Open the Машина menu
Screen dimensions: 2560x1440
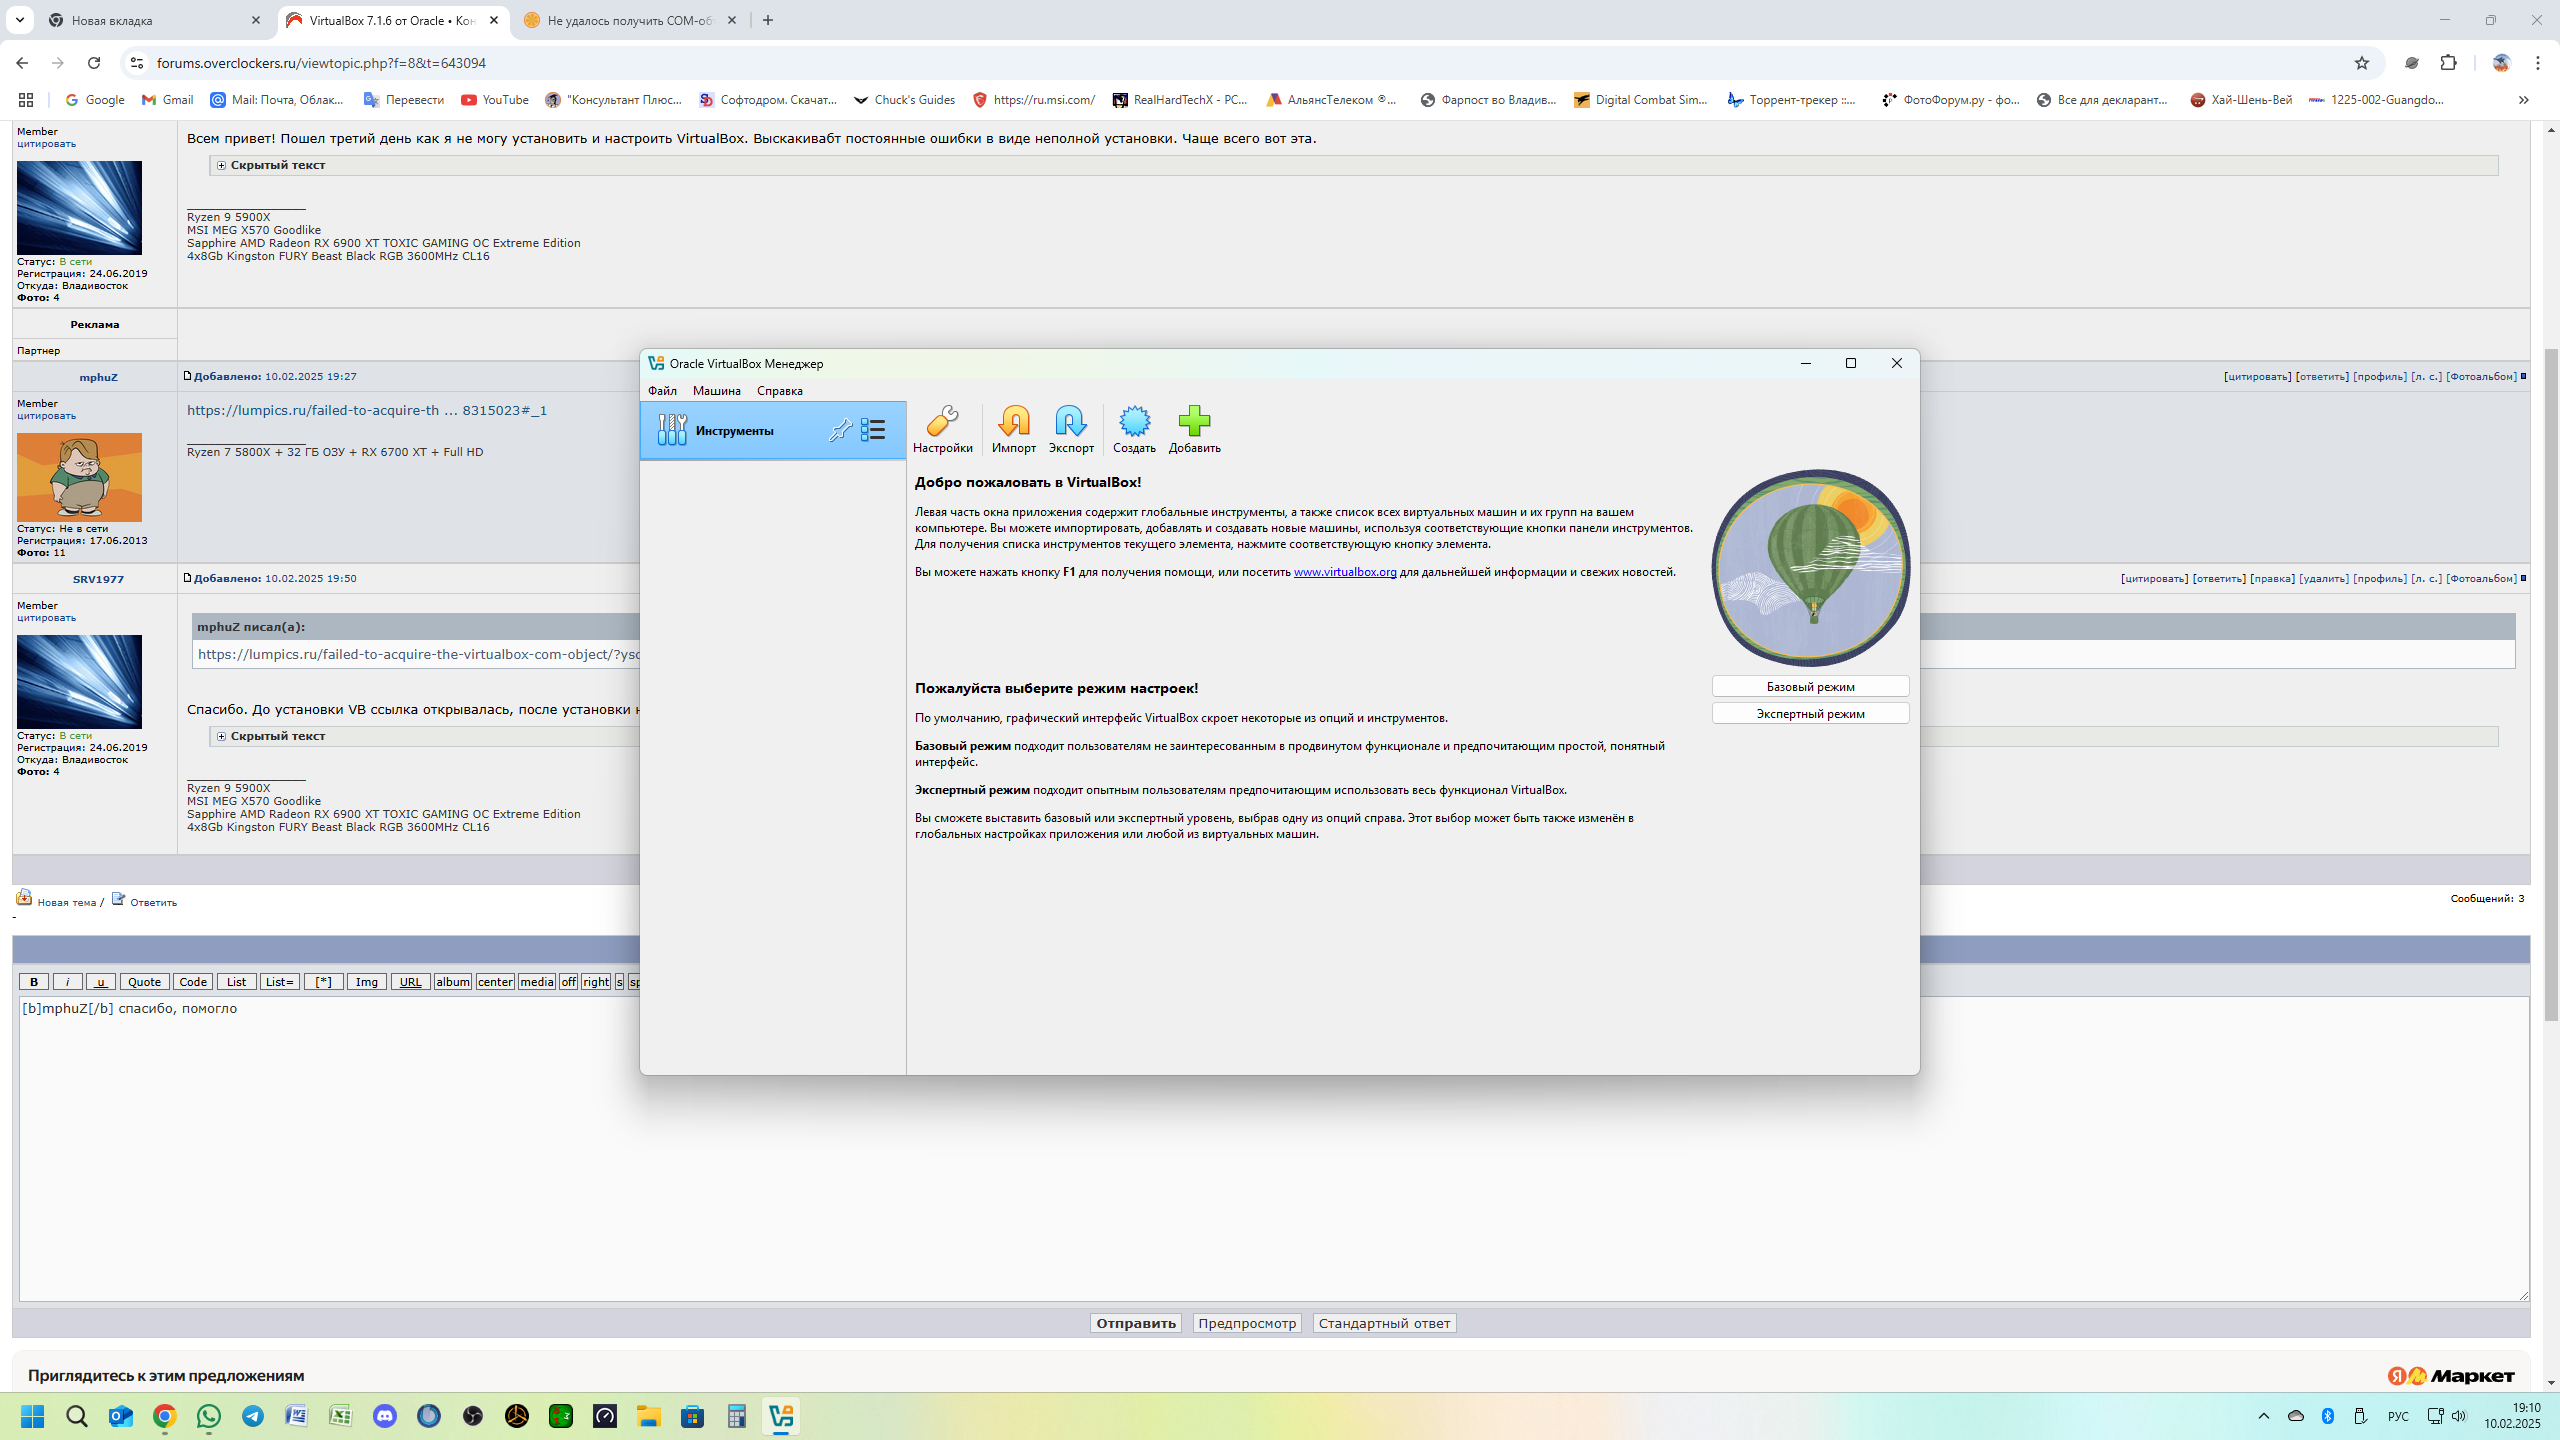click(716, 391)
